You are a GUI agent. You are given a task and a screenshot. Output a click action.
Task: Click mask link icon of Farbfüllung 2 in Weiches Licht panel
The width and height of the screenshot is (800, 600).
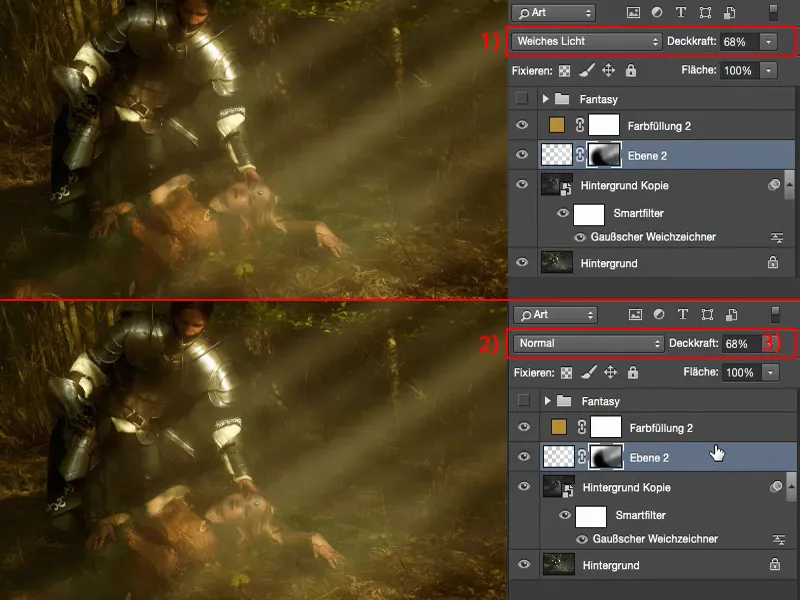pos(580,125)
